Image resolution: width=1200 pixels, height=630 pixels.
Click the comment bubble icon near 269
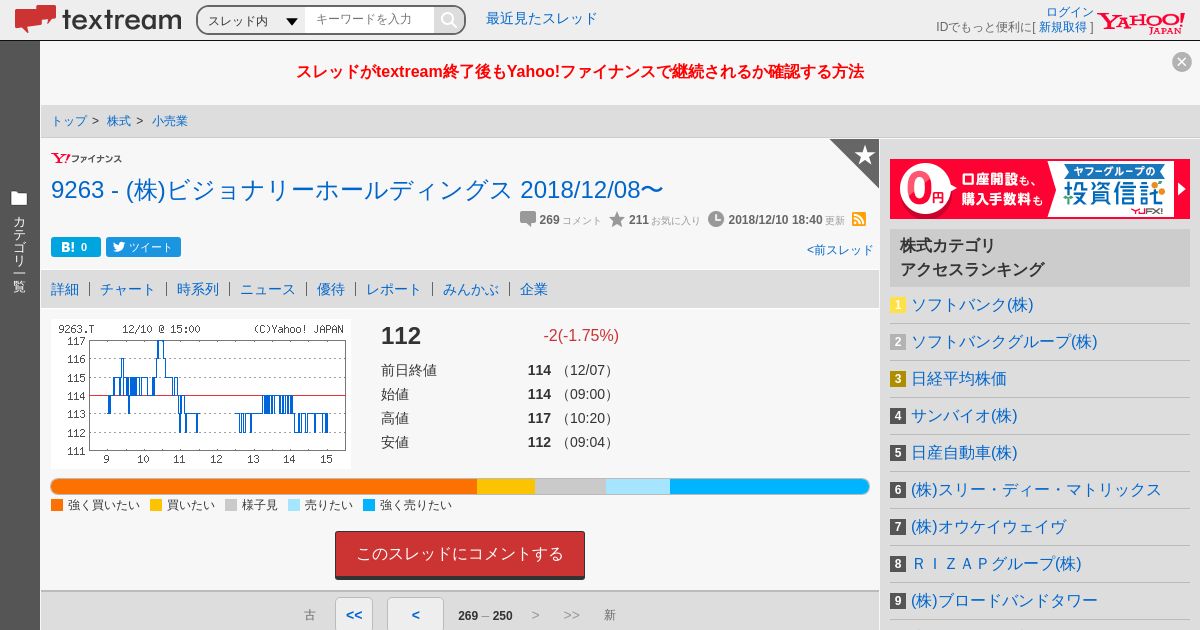(527, 219)
